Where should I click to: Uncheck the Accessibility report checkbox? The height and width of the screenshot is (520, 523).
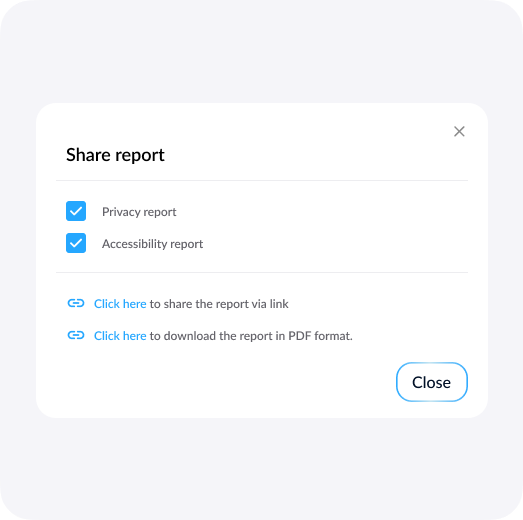click(x=76, y=243)
